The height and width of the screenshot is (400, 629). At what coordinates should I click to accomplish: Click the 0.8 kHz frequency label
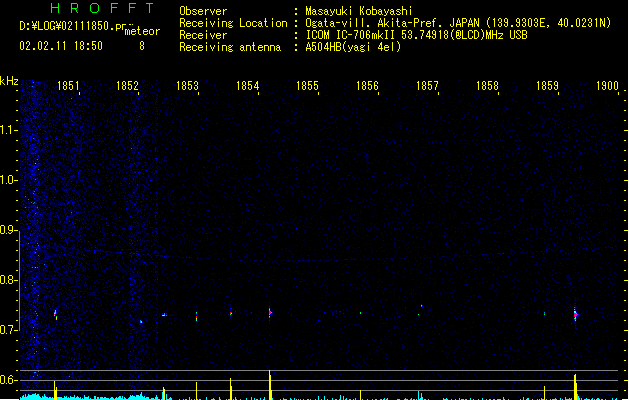coord(8,280)
